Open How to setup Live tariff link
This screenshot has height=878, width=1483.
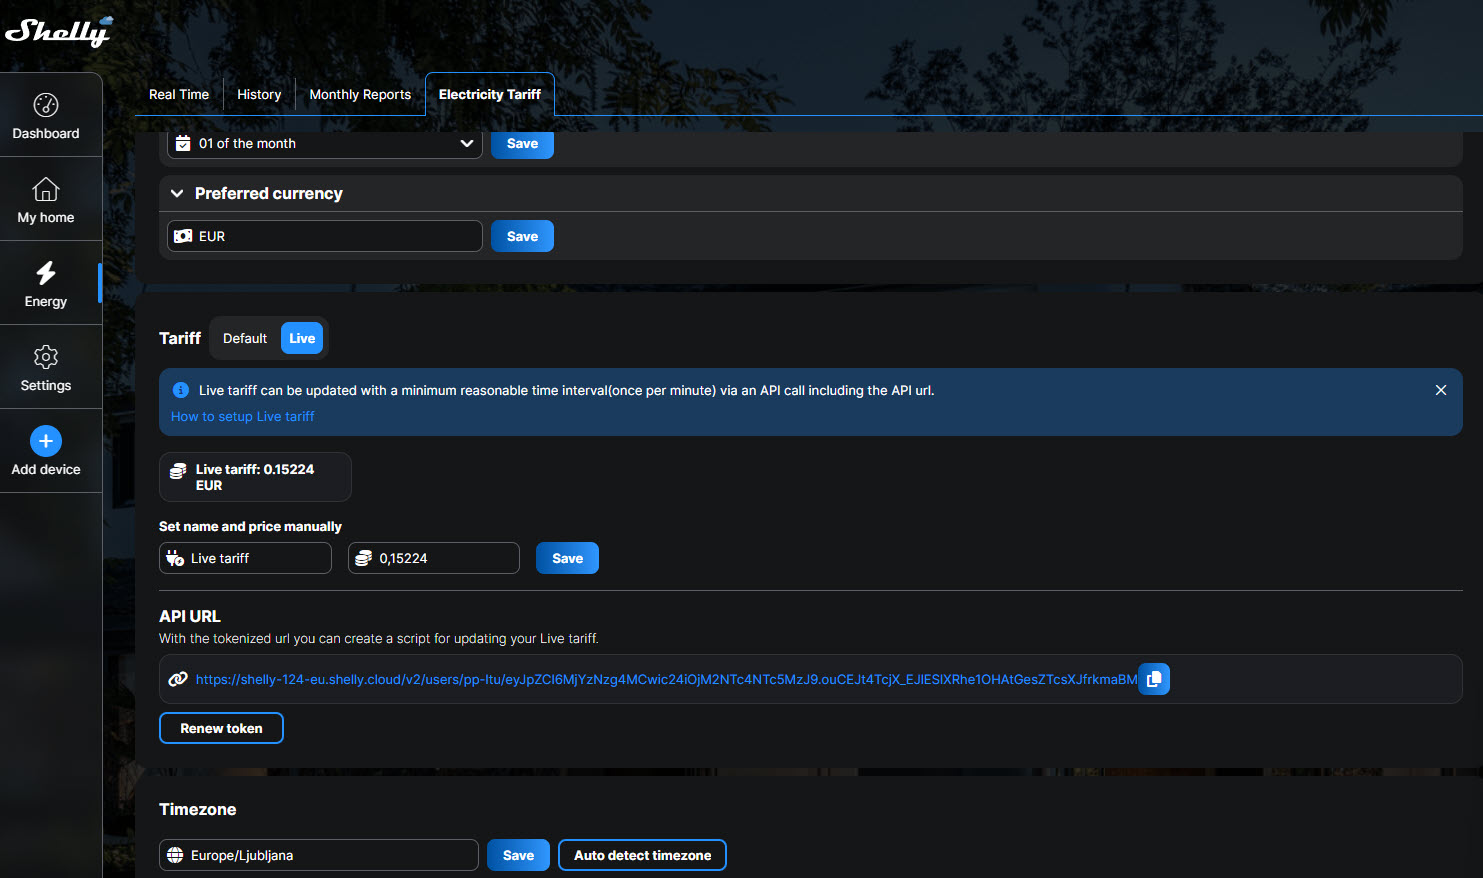pos(242,417)
